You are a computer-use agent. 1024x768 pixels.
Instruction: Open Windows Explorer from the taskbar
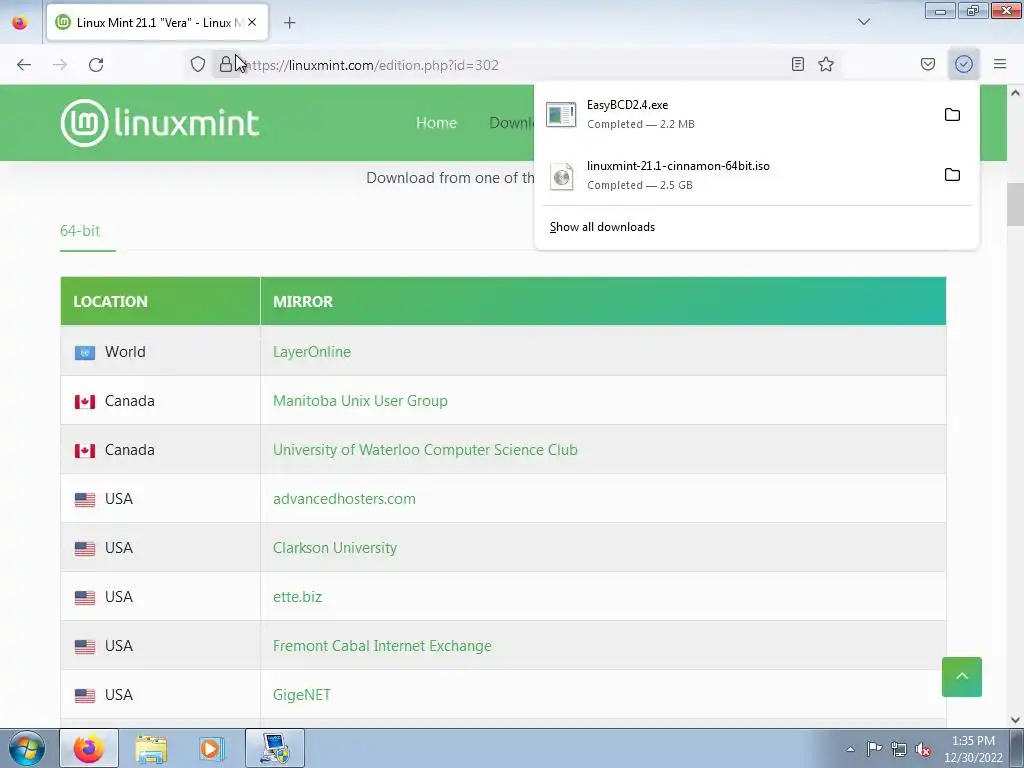(151, 748)
